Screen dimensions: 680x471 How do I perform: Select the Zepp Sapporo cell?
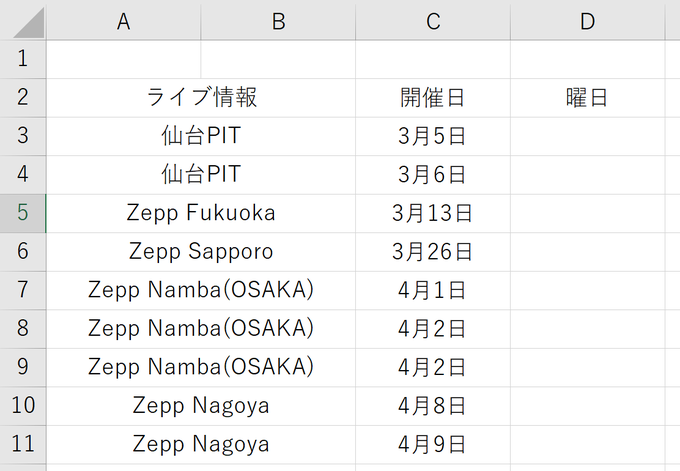pyautogui.click(x=201, y=251)
